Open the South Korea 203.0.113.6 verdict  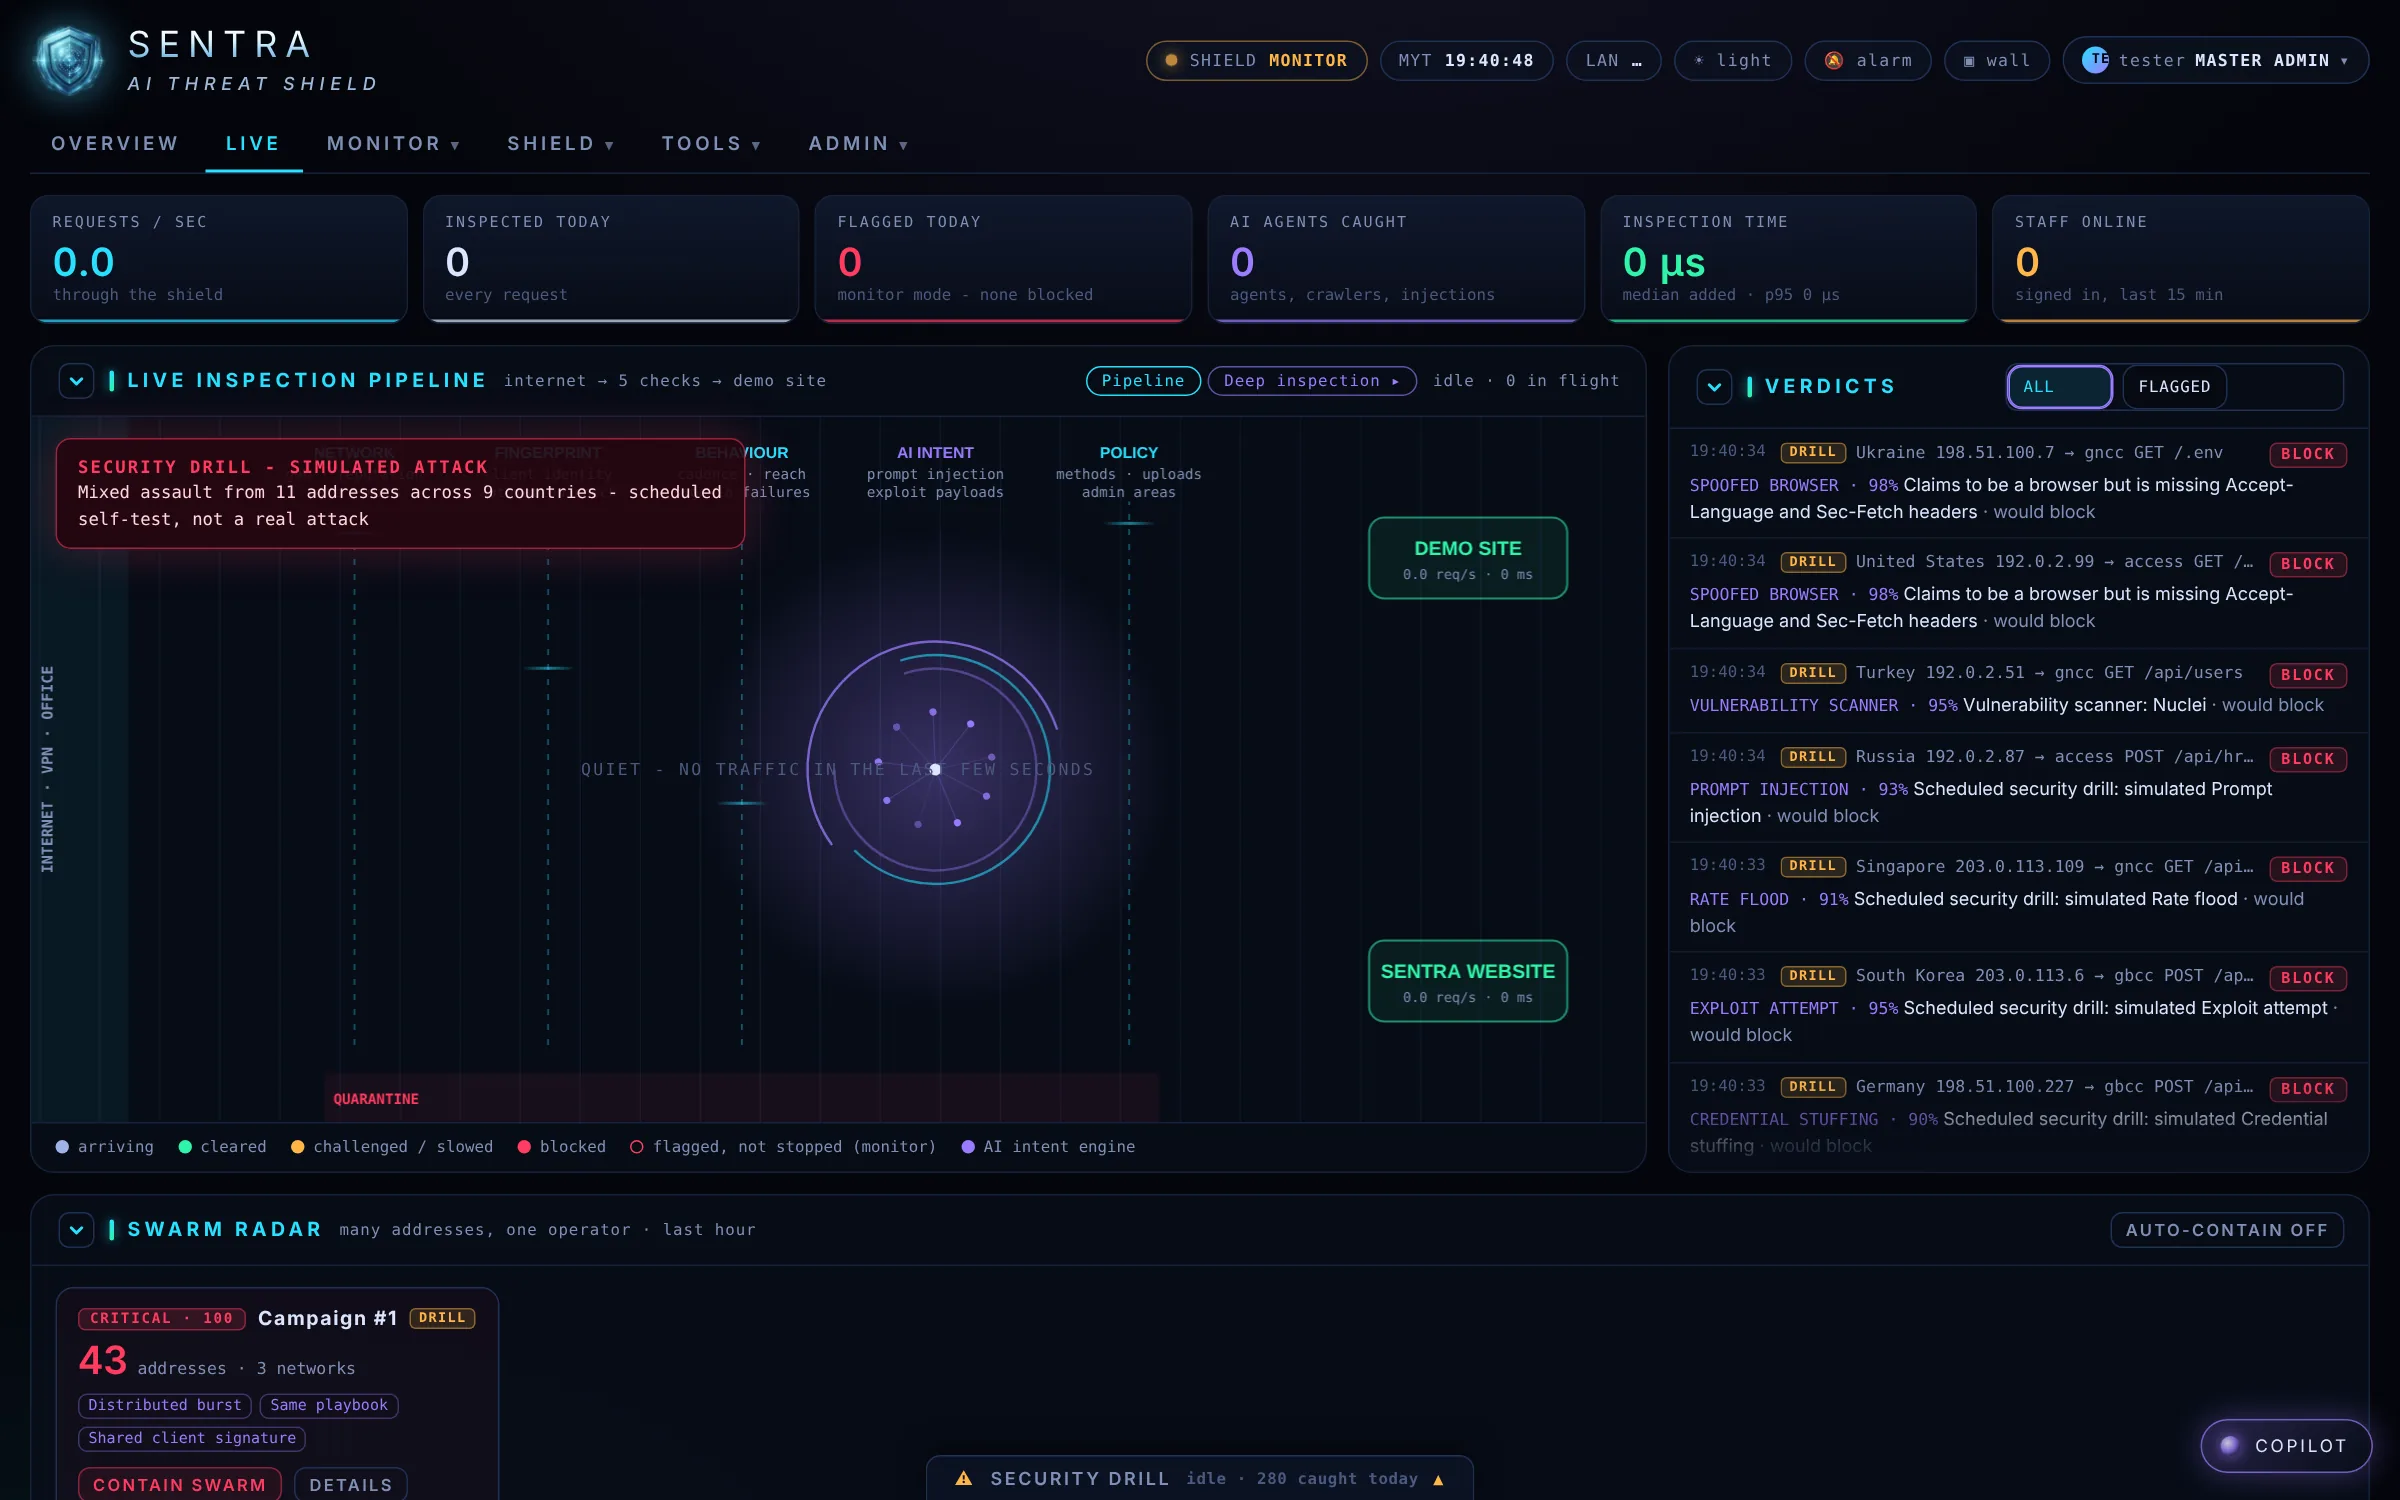tap(2018, 1006)
